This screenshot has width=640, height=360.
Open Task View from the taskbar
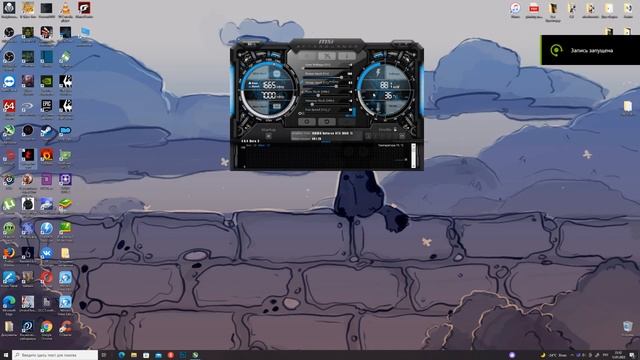click(104, 355)
